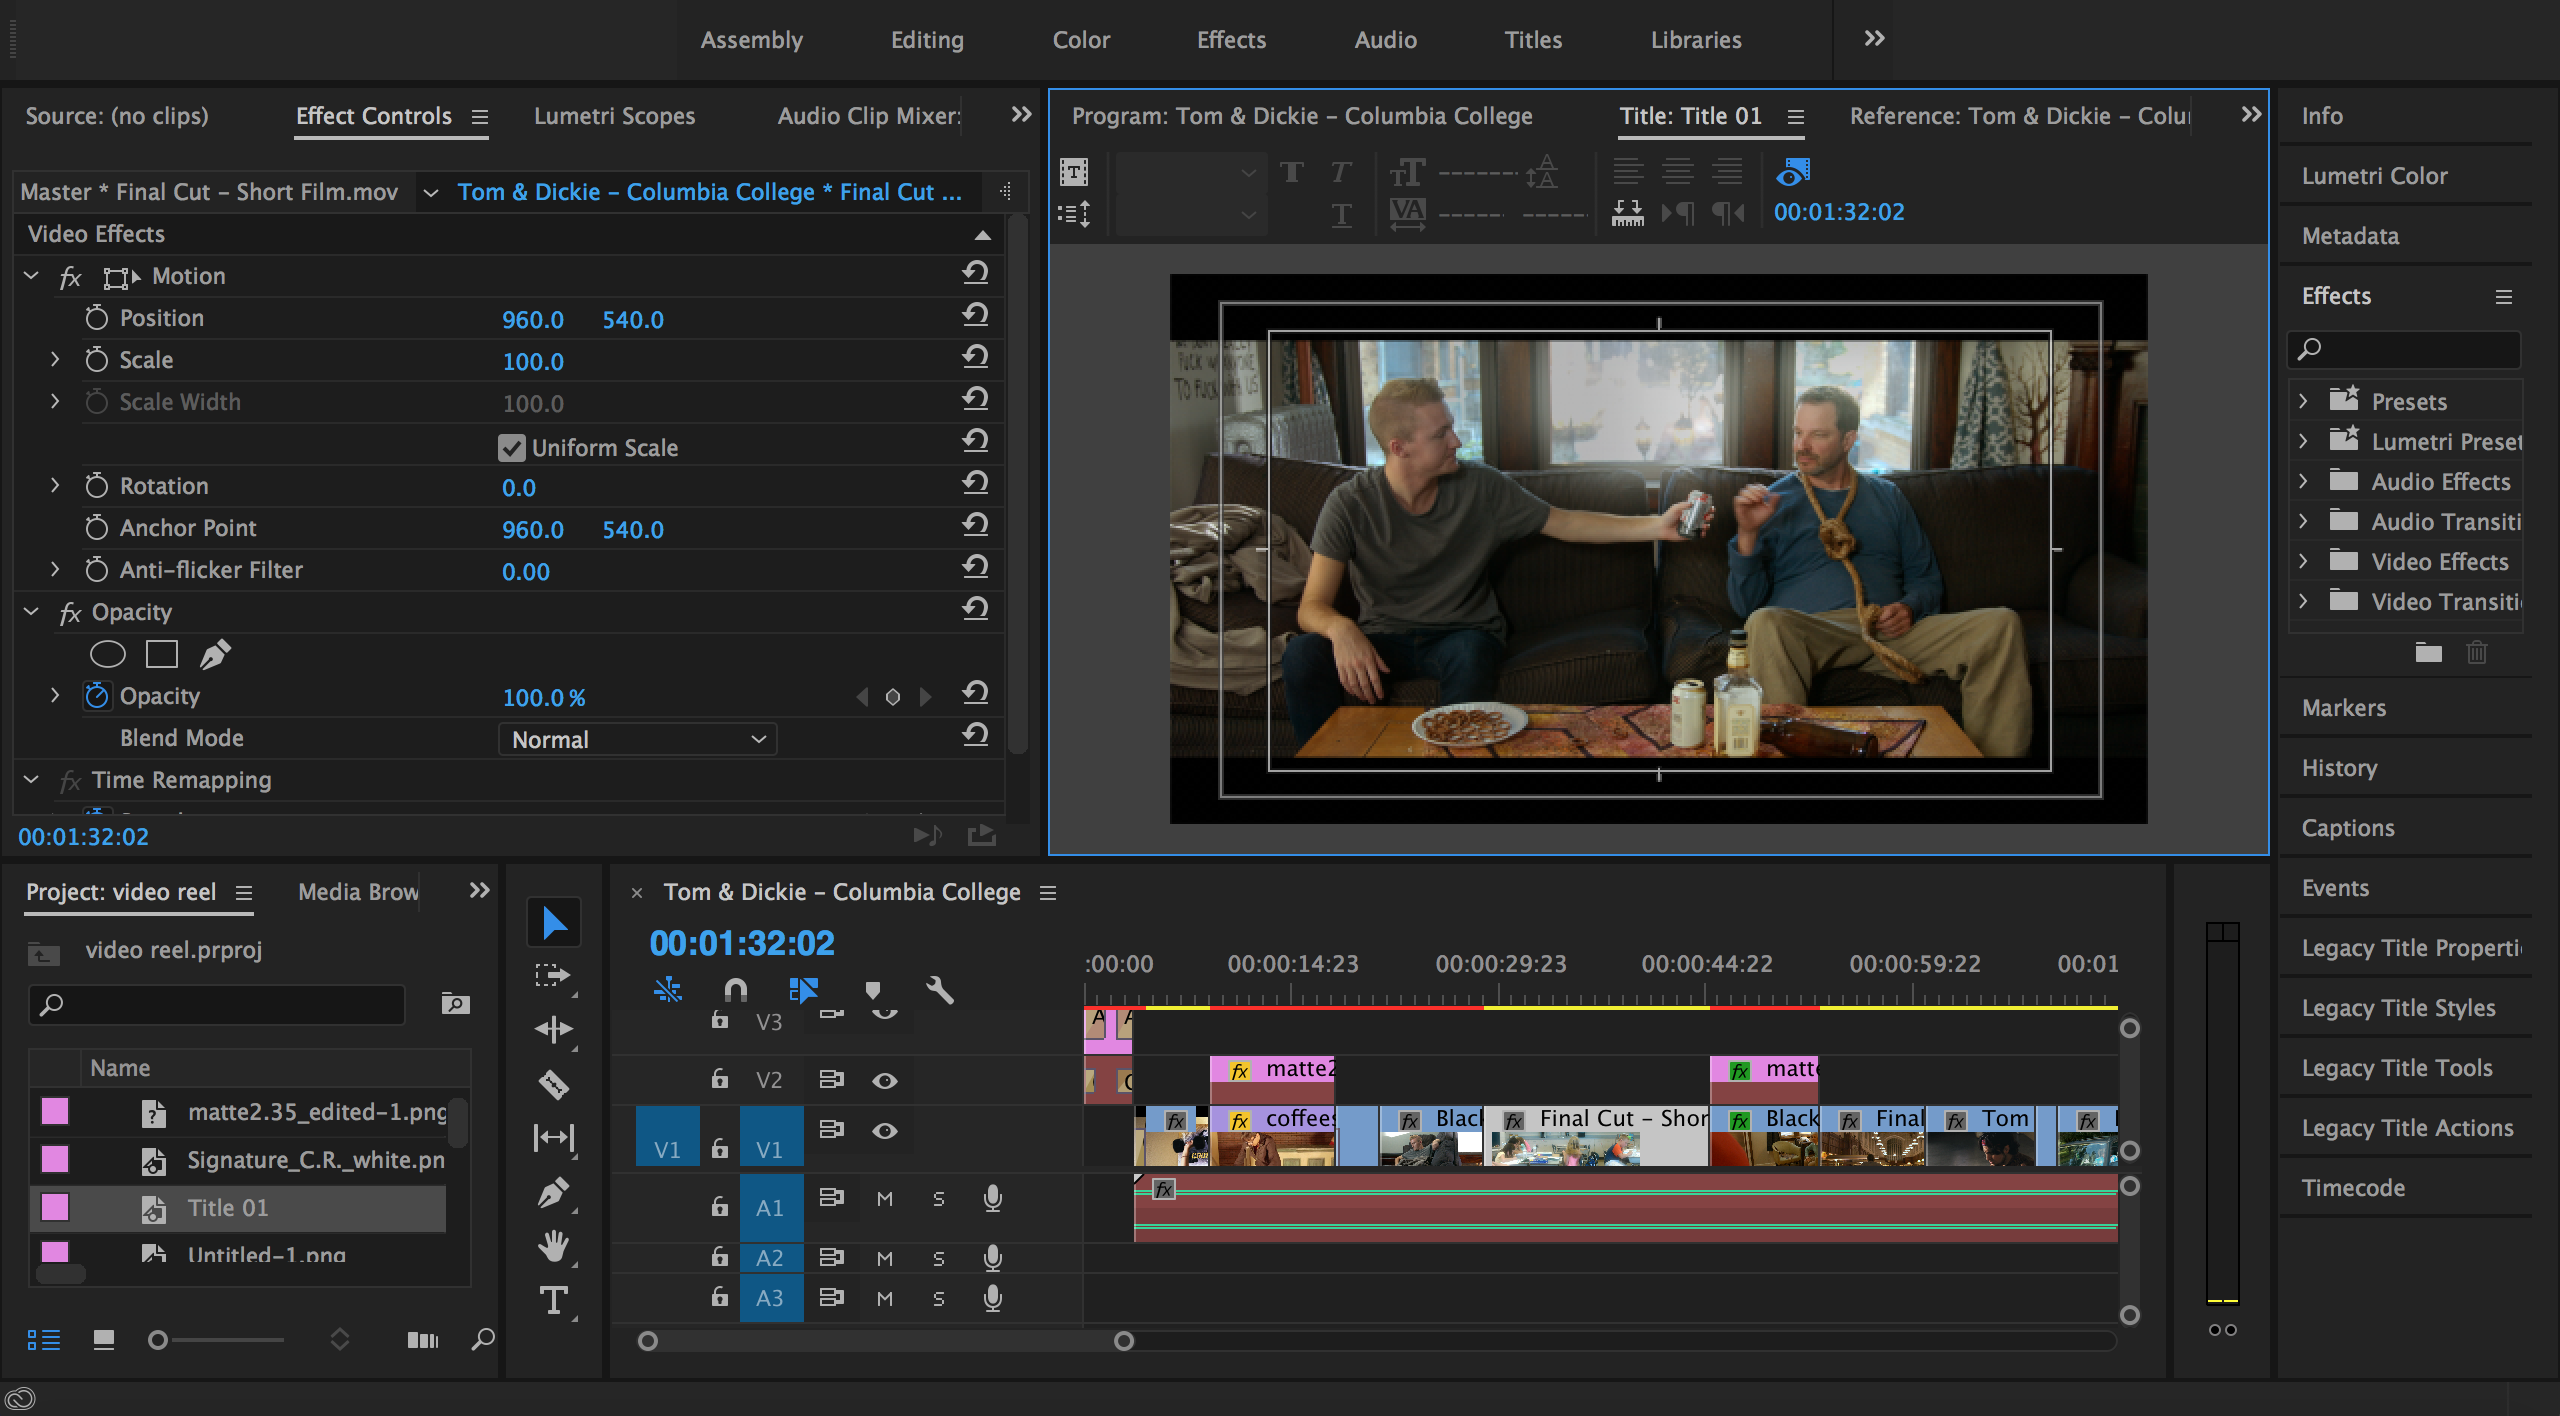Open the Blend Mode dropdown
The image size is (2560, 1416).
tap(637, 739)
